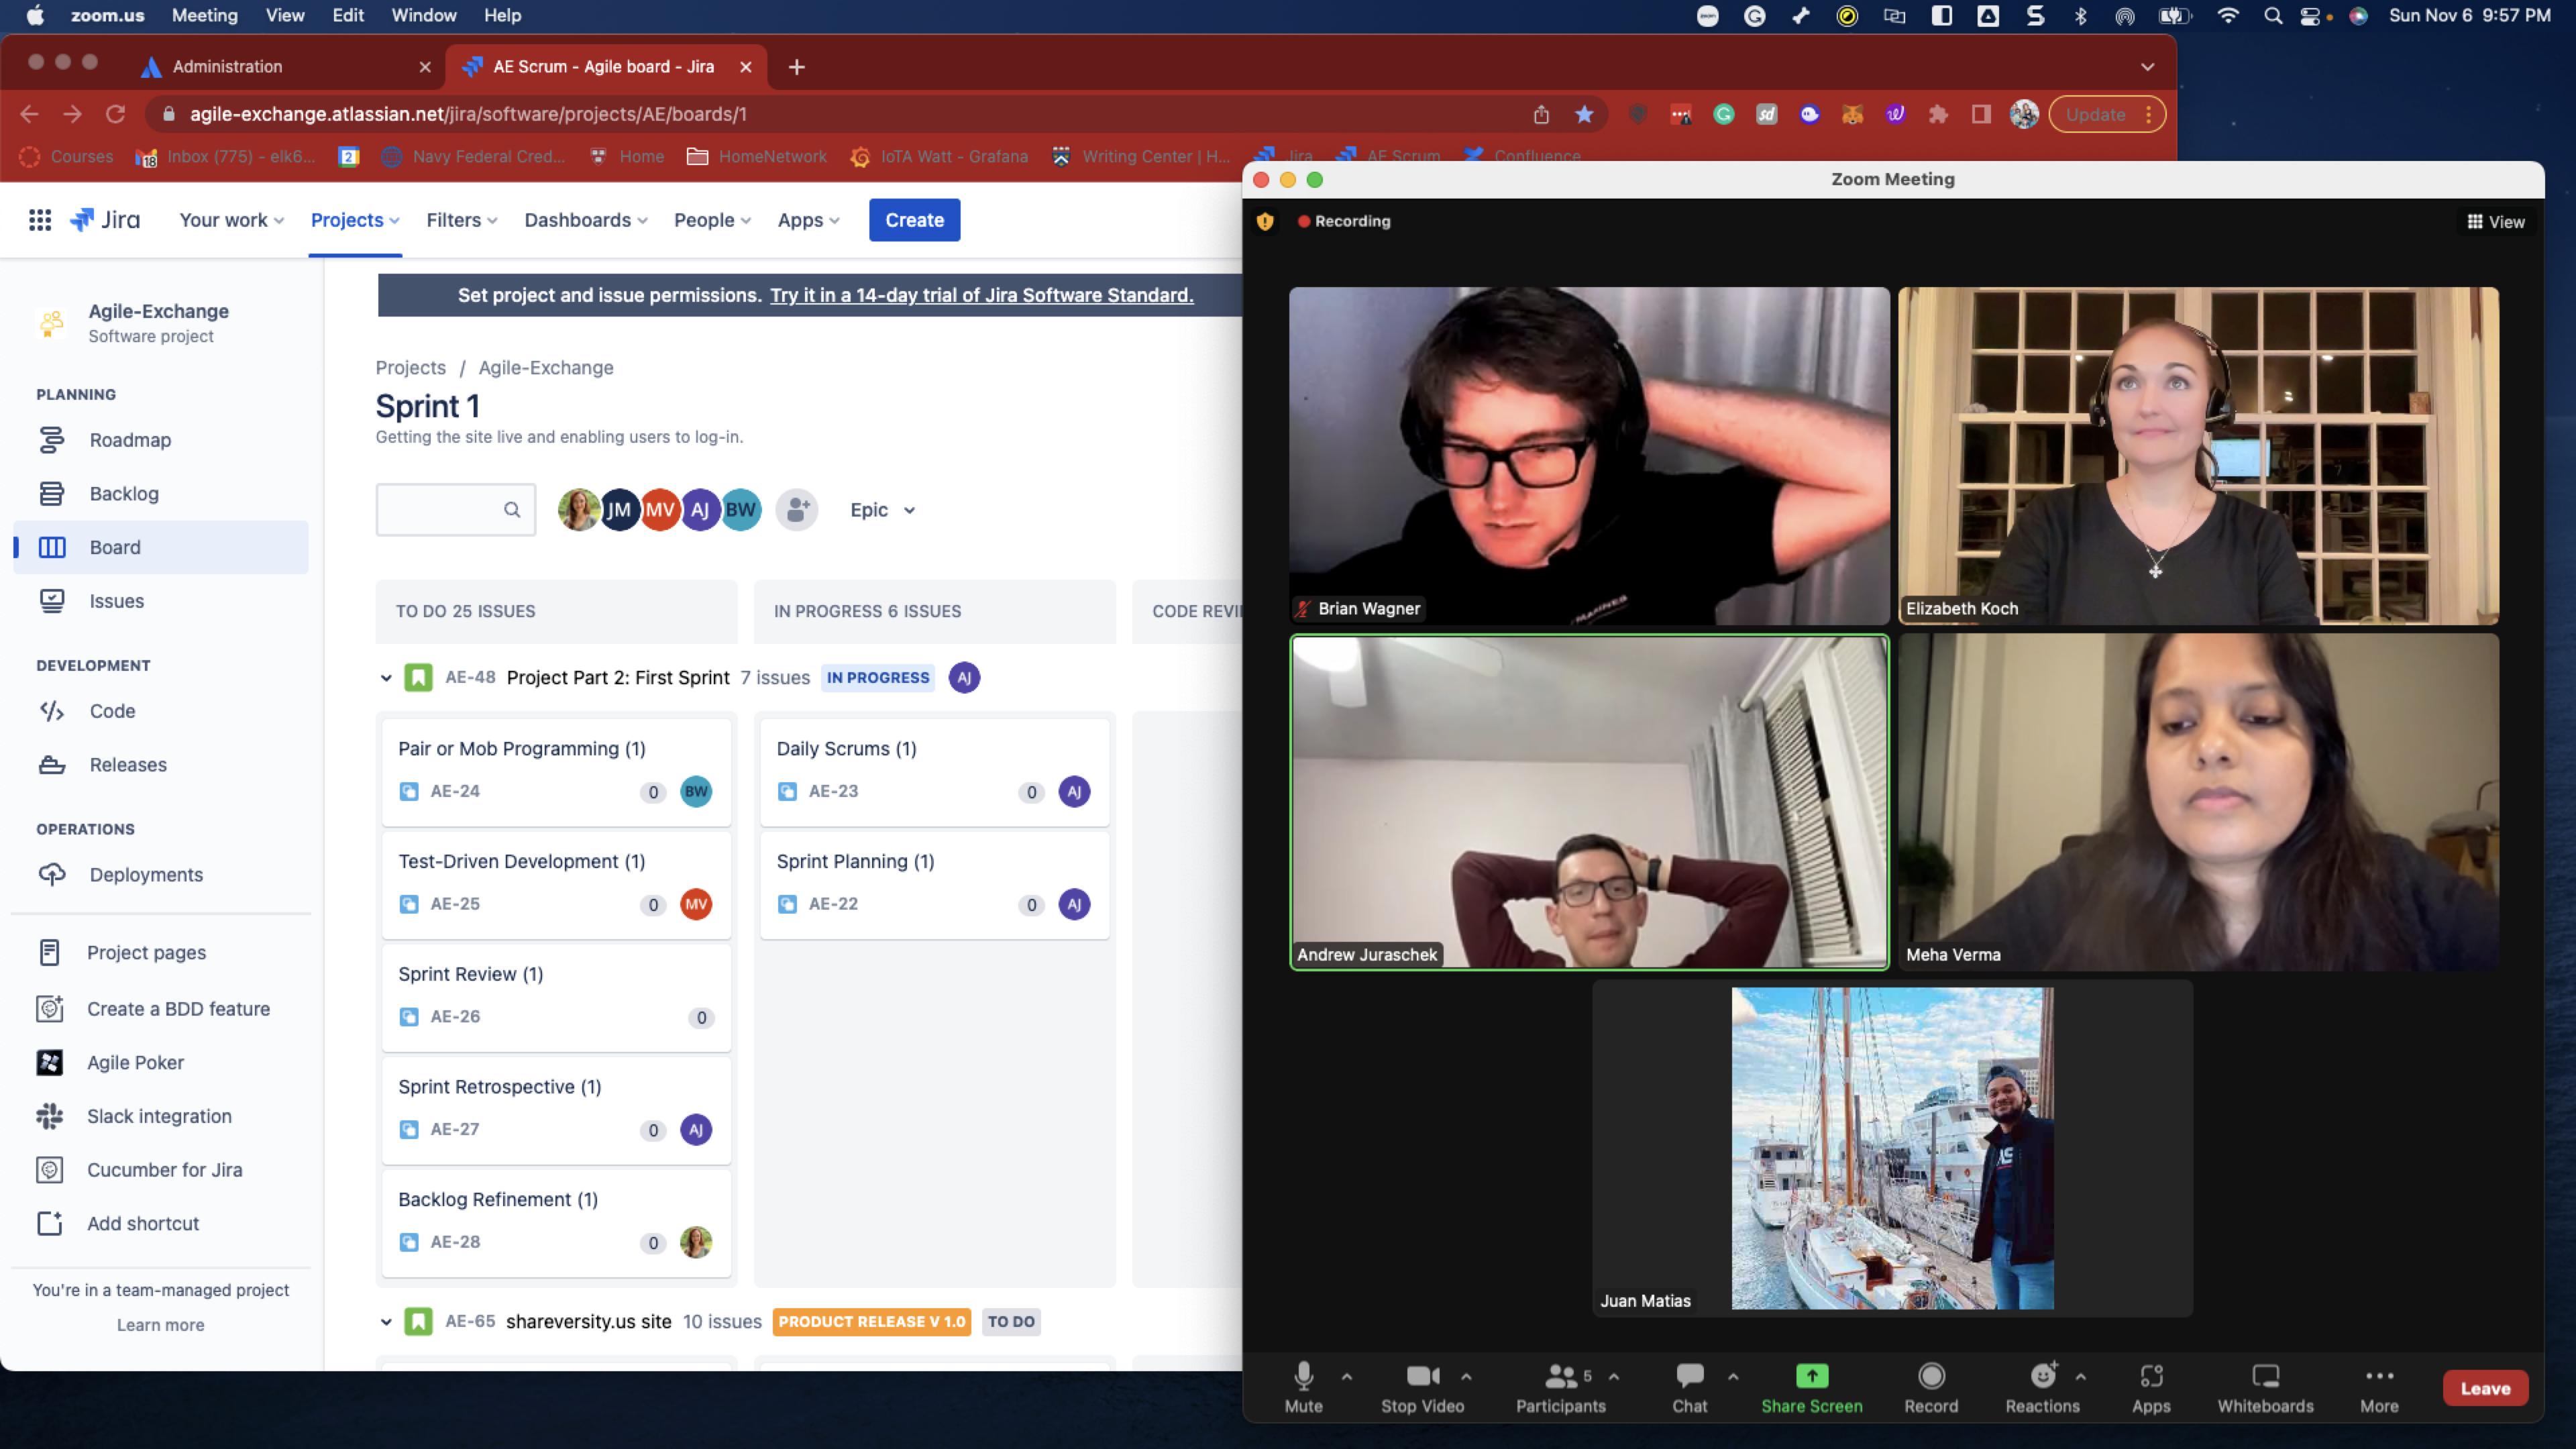
Task: Toggle Record in Zoom toolbar
Action: tap(1930, 1388)
